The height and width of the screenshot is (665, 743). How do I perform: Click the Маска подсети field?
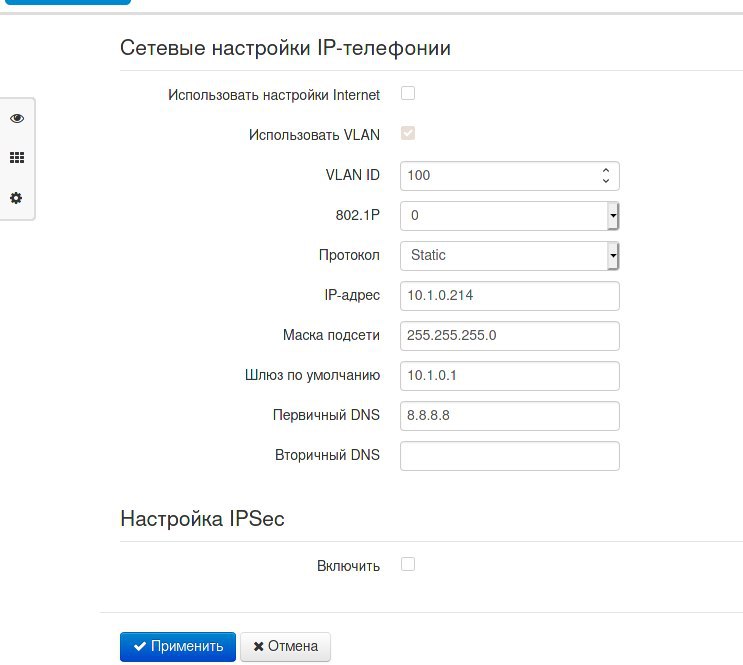509,336
